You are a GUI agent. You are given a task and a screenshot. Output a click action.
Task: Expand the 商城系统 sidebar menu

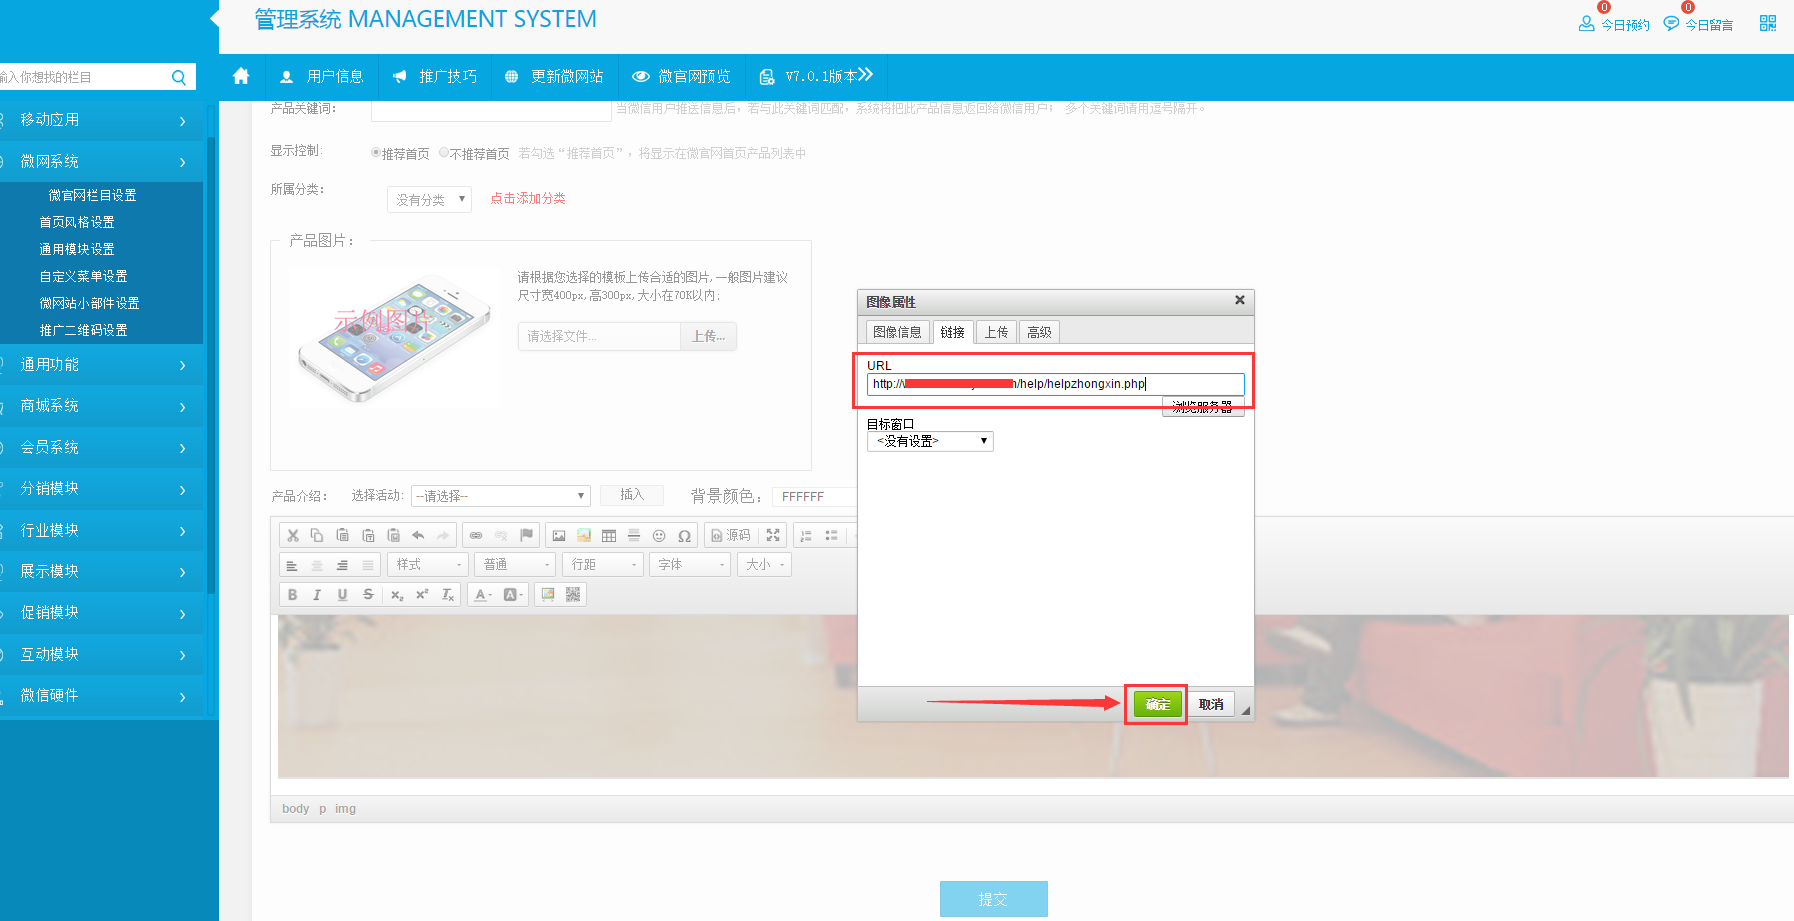100,406
